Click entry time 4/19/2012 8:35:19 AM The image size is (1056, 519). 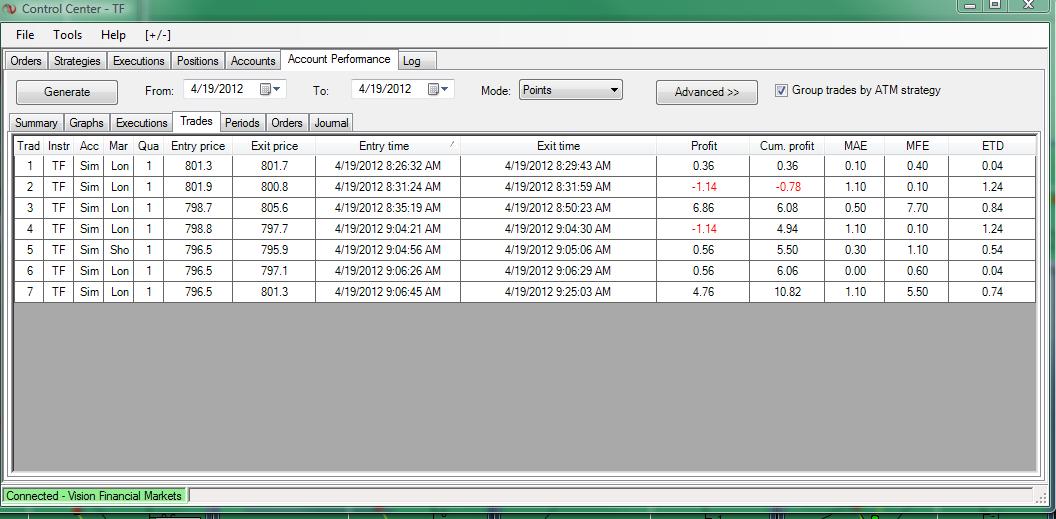click(387, 208)
